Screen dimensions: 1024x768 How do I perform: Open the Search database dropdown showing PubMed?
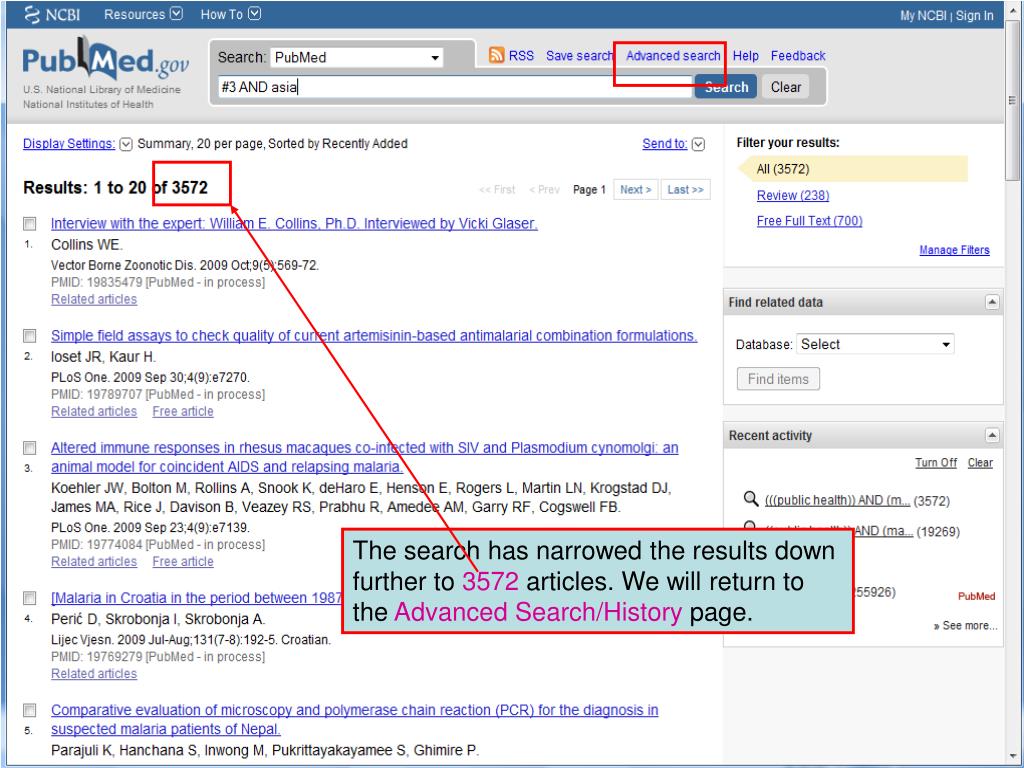(x=357, y=57)
